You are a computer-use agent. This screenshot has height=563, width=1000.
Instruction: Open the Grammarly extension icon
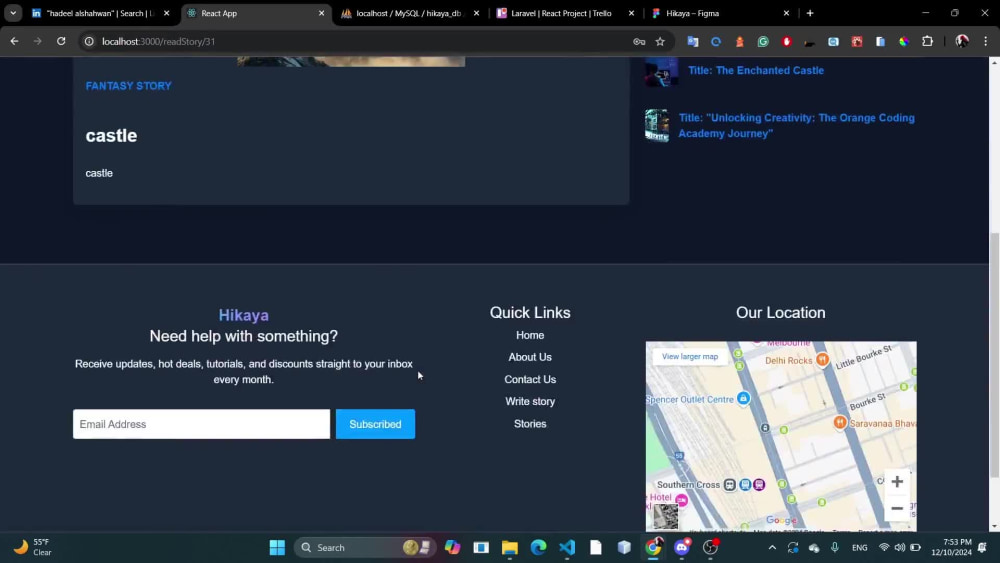763,41
